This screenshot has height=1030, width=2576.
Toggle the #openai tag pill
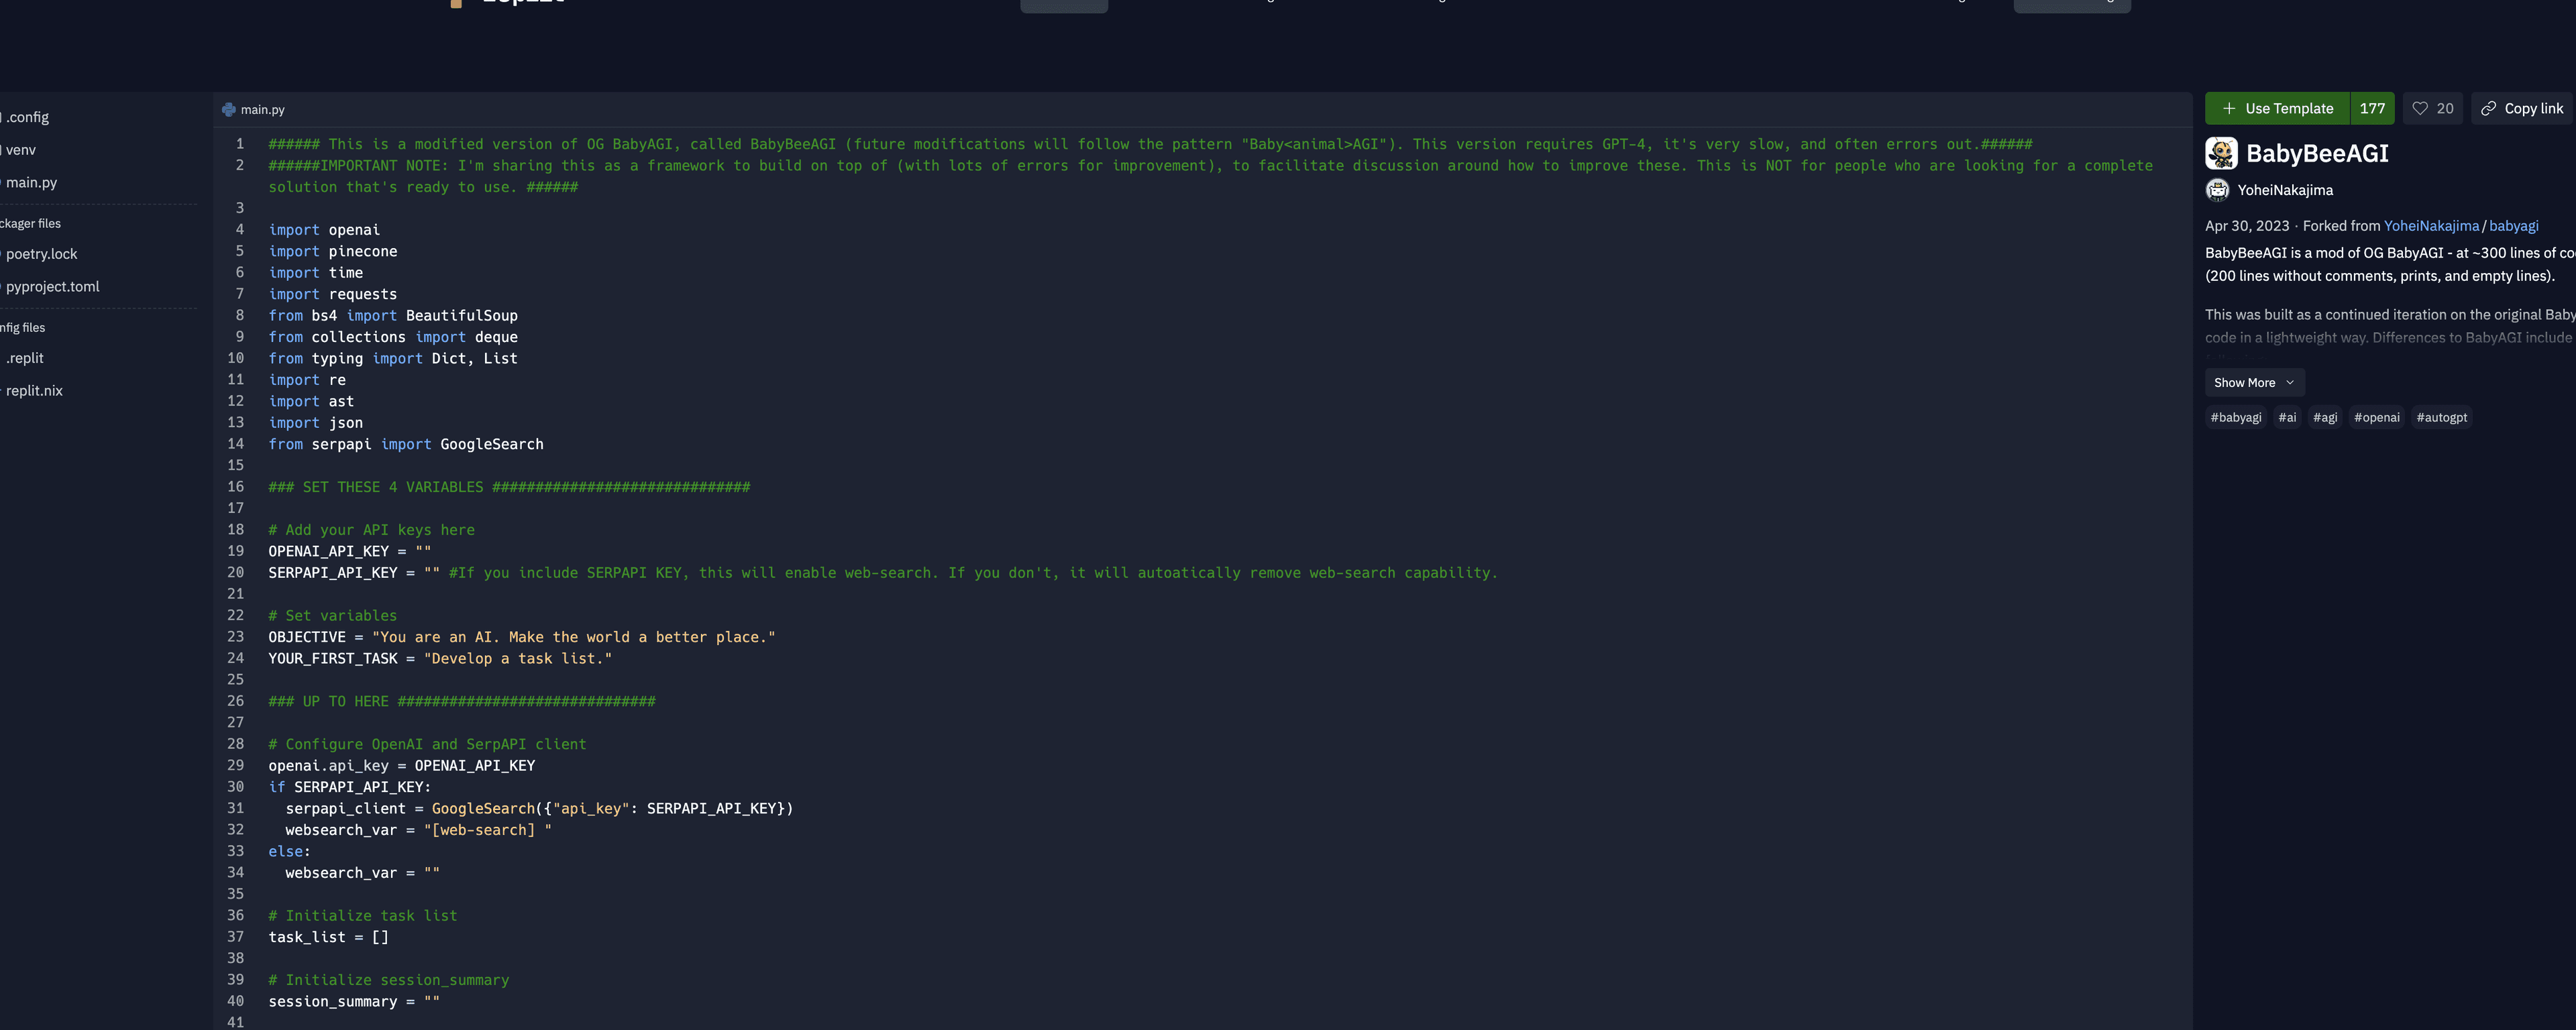[2377, 417]
